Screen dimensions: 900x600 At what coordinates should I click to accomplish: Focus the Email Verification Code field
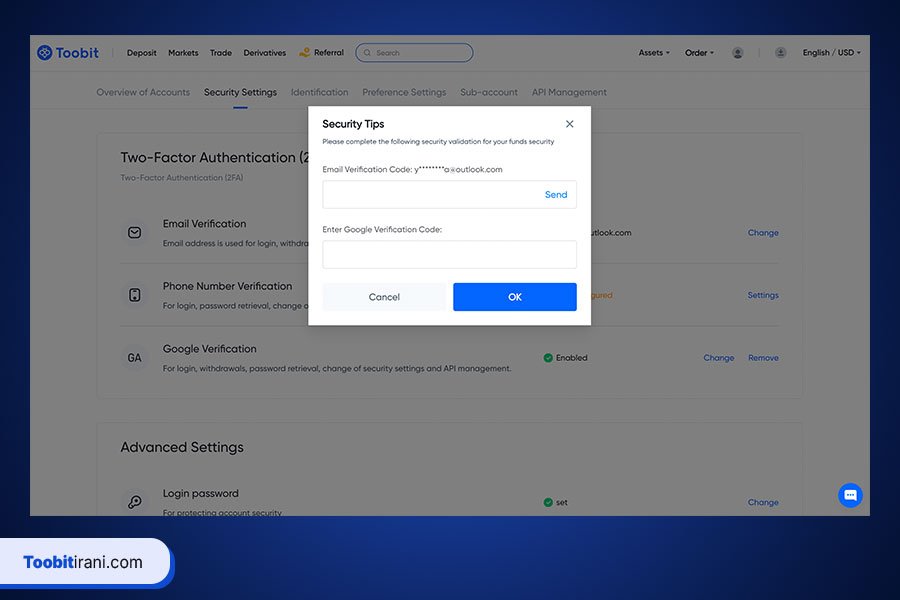click(430, 195)
